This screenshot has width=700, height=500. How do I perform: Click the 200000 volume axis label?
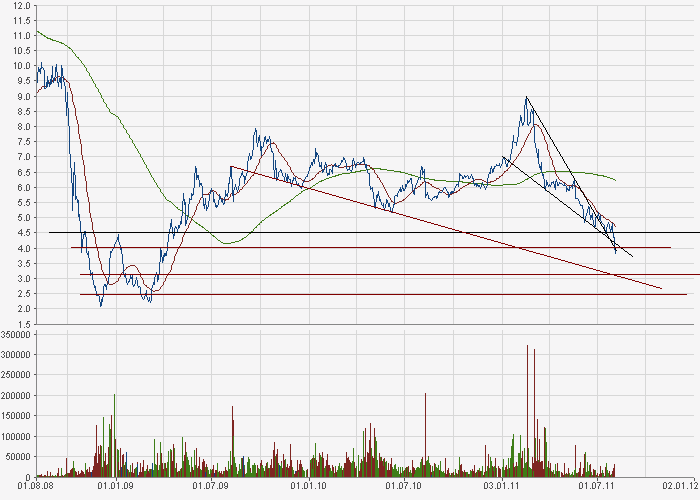(15, 396)
